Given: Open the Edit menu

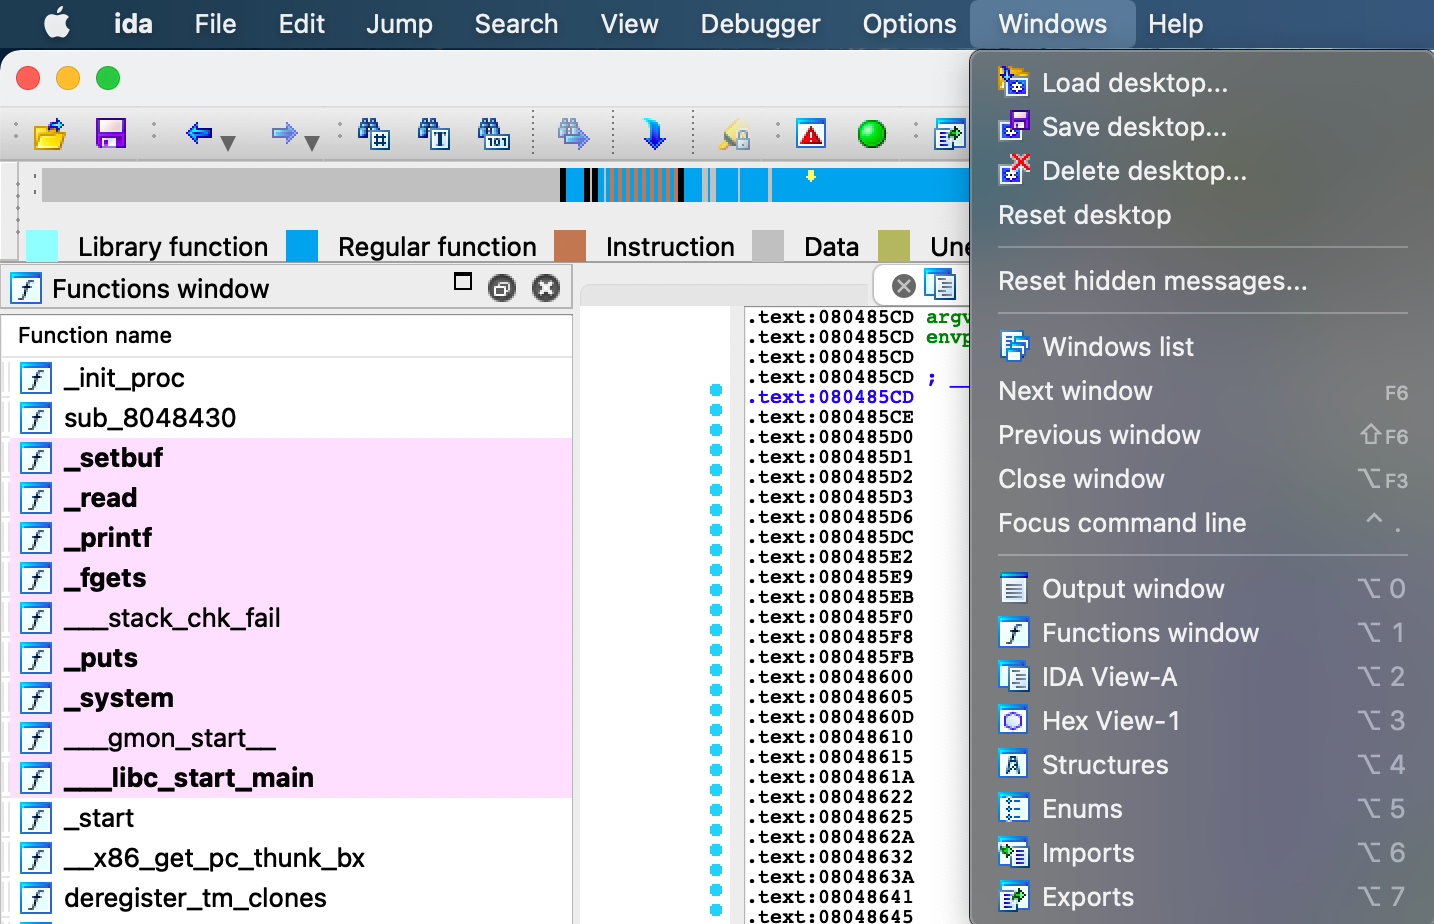Looking at the screenshot, I should 302,24.
